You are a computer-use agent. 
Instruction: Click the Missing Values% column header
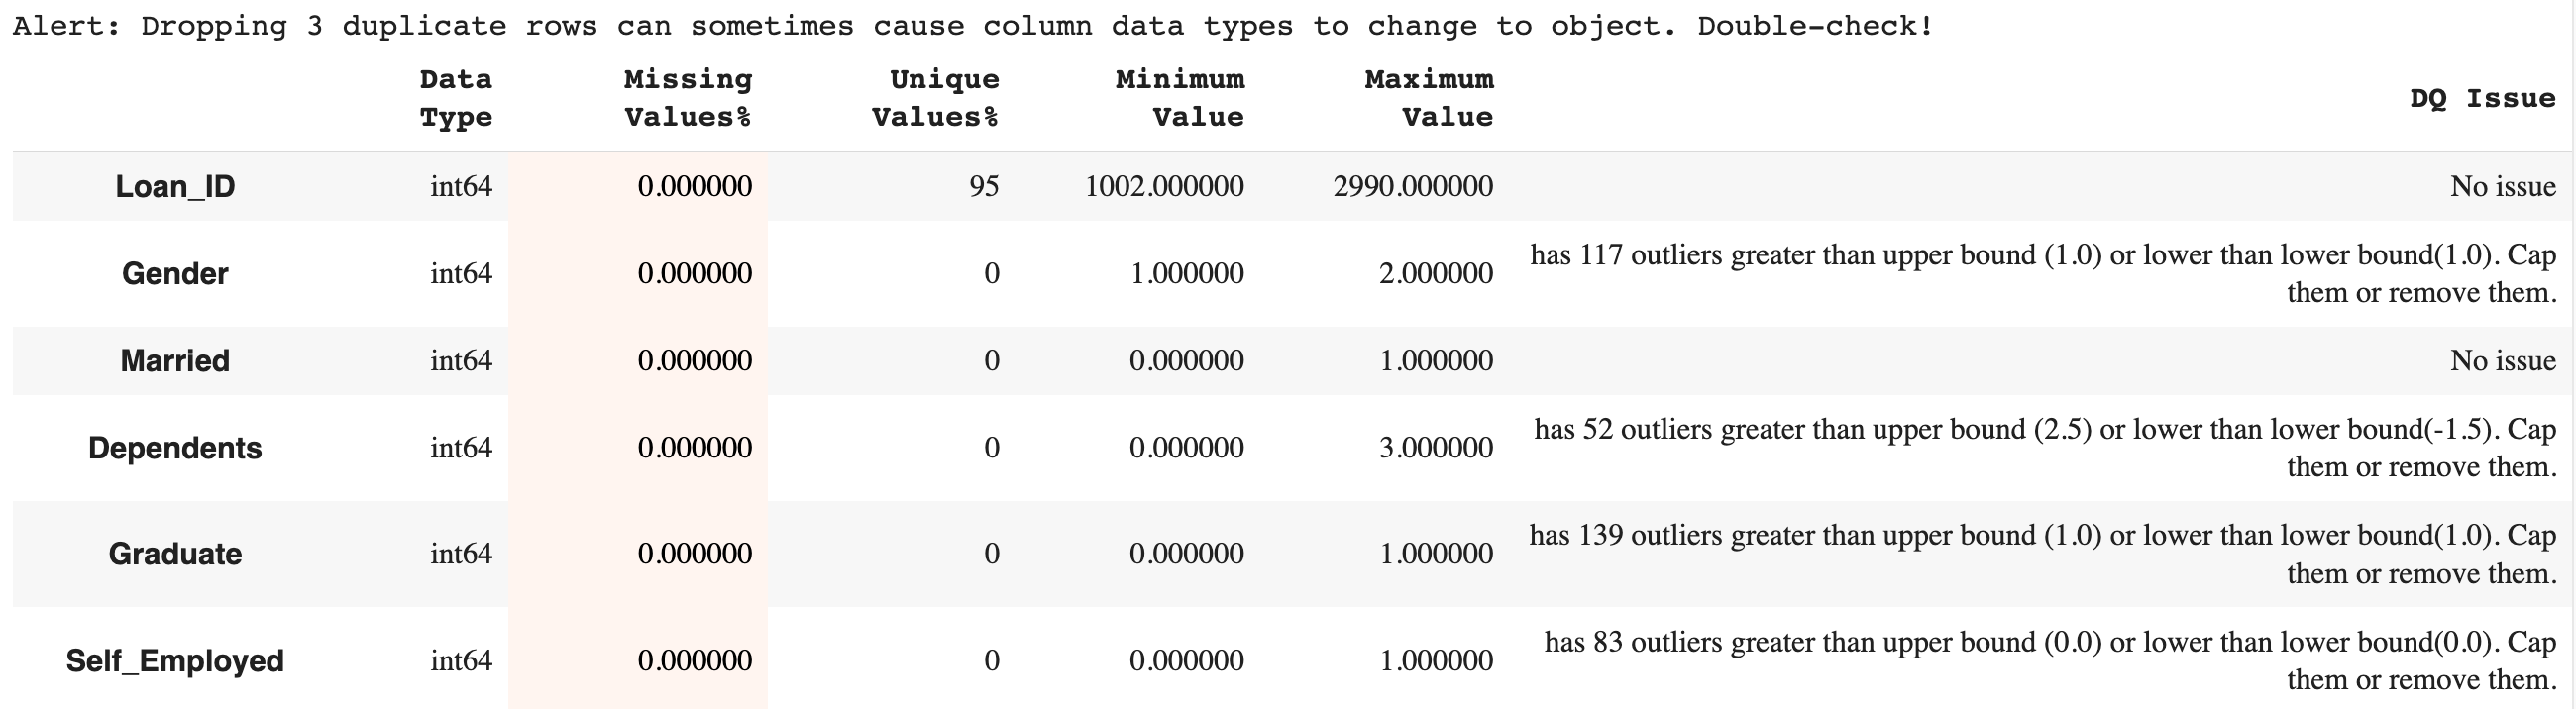(688, 98)
